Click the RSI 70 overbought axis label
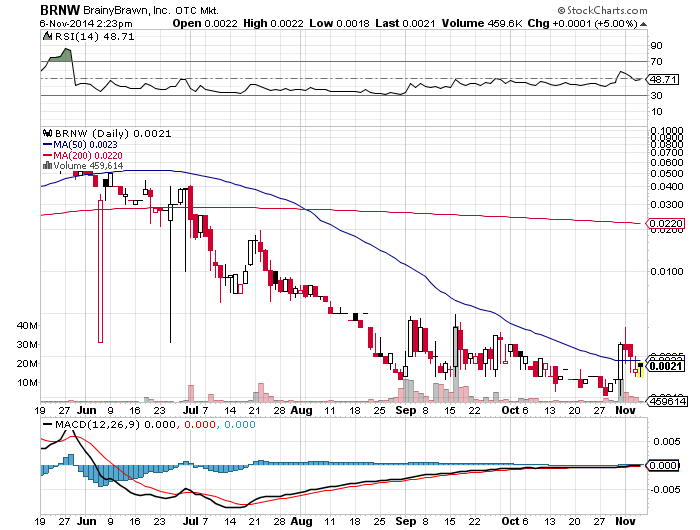Screen dimensions: 700x530 tap(656, 62)
